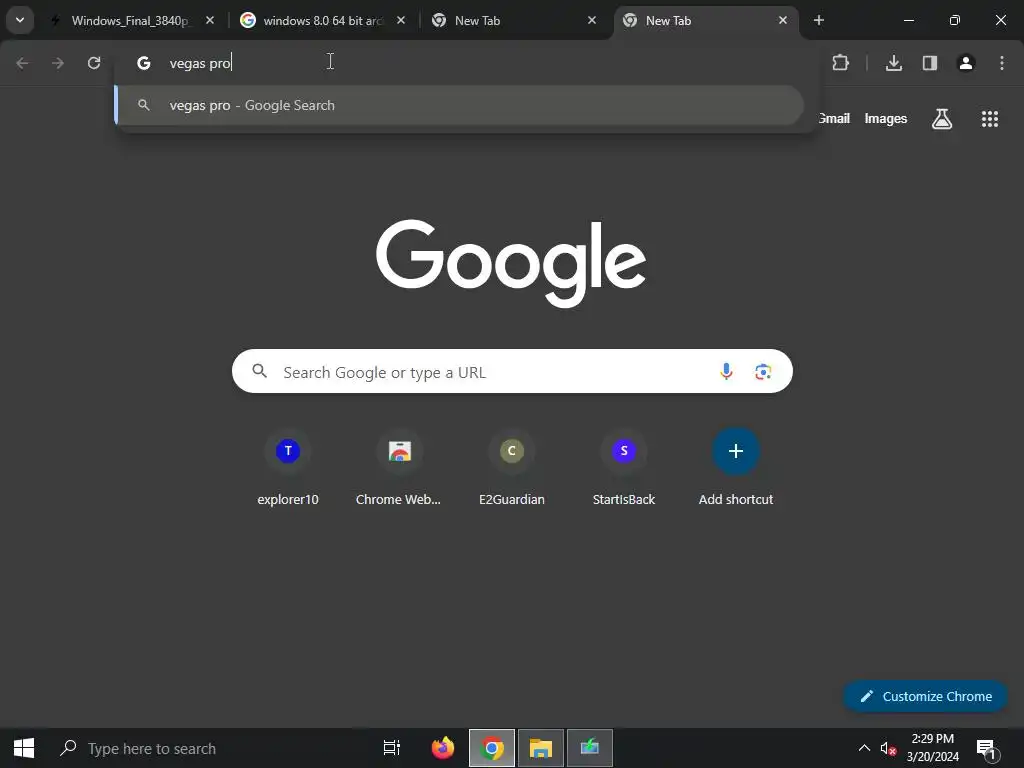The height and width of the screenshot is (768, 1024).
Task: Open the profile avatar icon
Action: [966, 63]
